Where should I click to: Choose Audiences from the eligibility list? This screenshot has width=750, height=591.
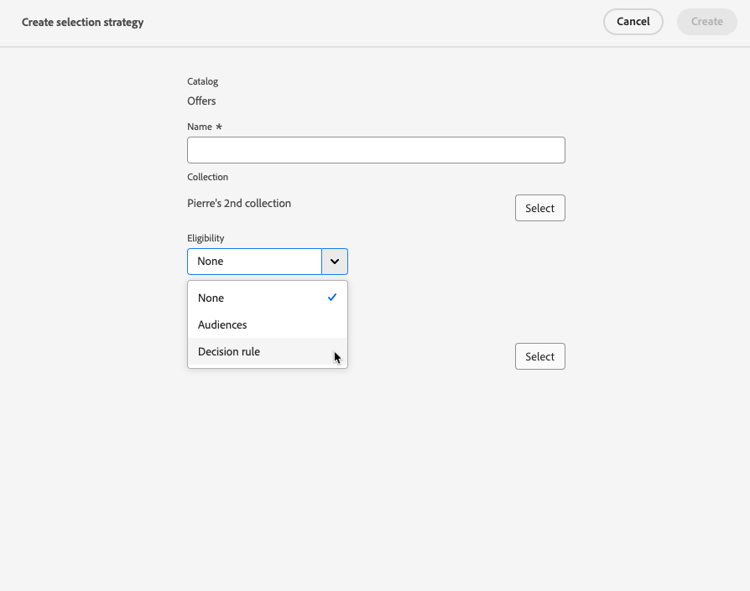[222, 325]
